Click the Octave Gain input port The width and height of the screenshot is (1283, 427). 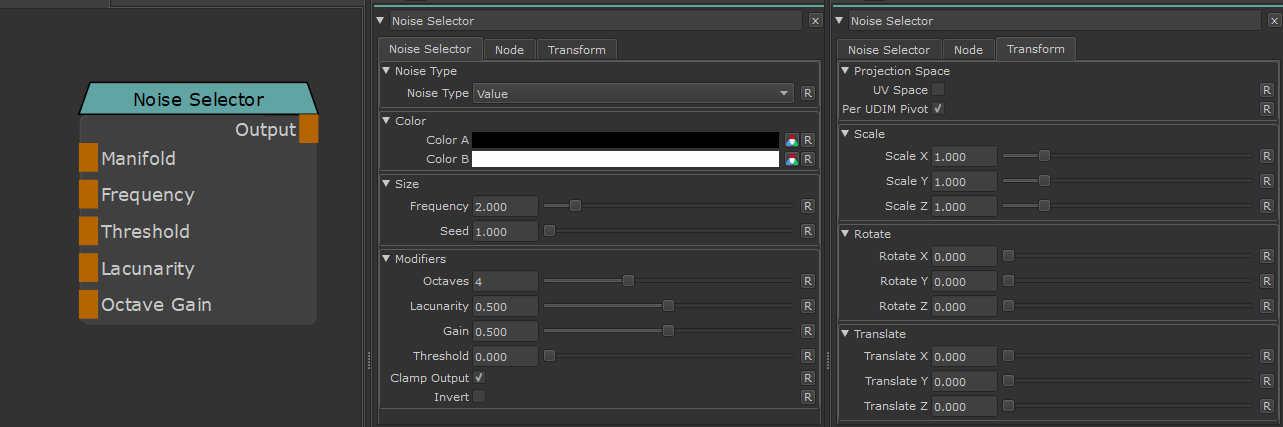tap(88, 304)
